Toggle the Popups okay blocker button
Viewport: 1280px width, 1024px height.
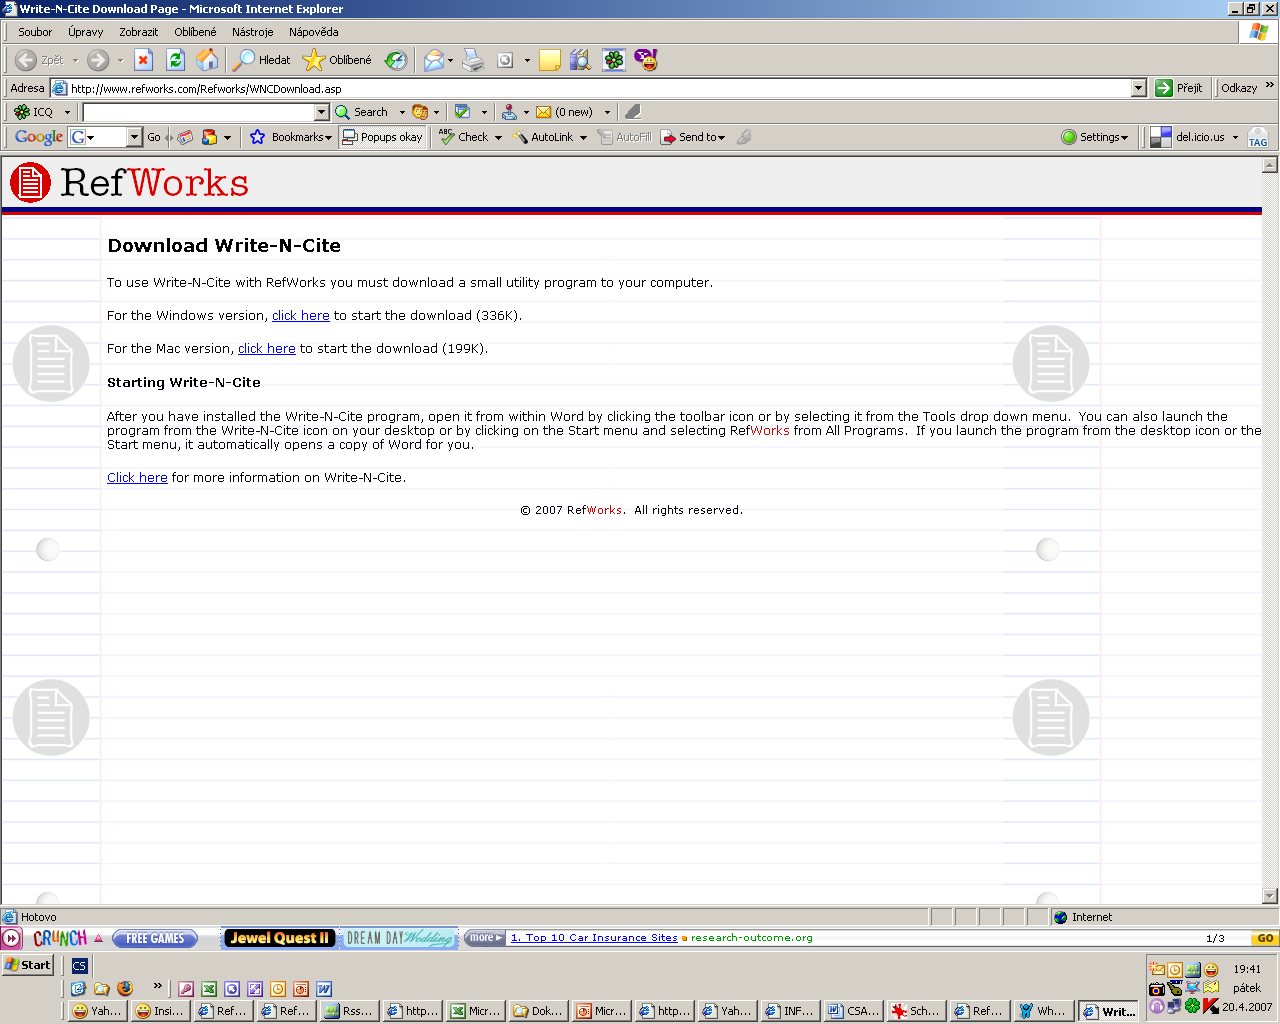coord(383,137)
